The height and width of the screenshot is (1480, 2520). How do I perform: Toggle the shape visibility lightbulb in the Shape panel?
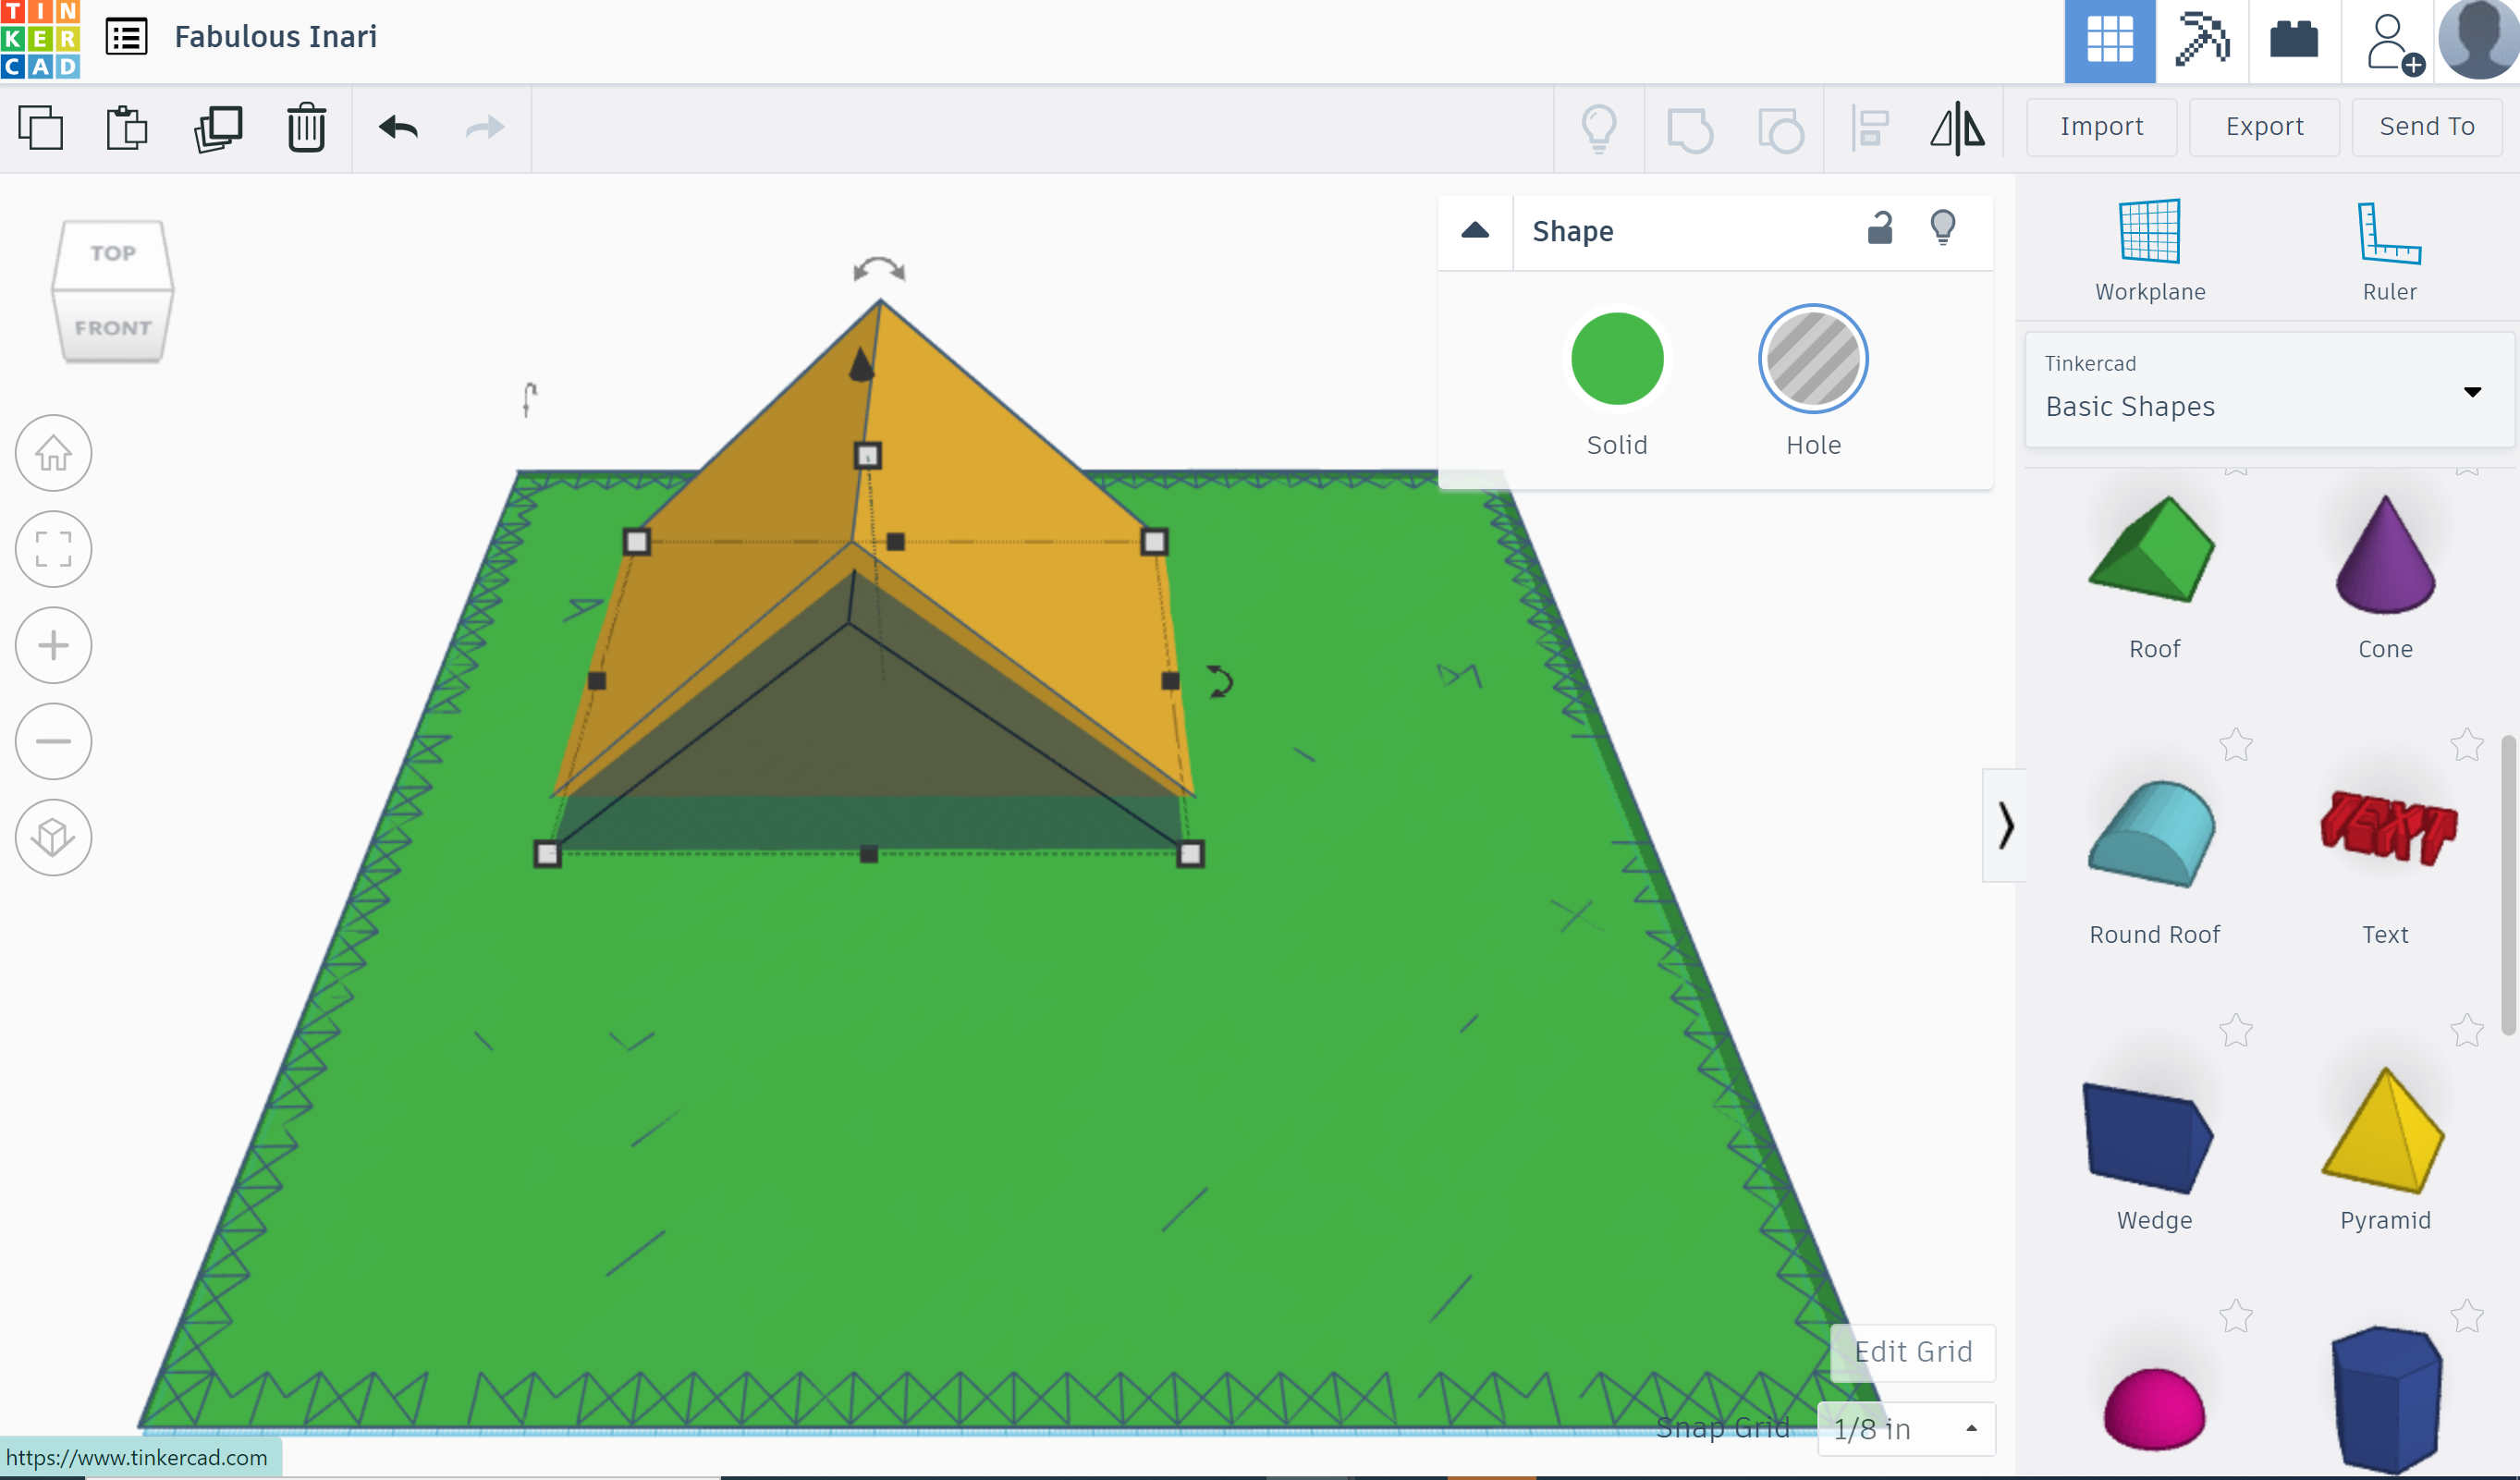(1942, 229)
